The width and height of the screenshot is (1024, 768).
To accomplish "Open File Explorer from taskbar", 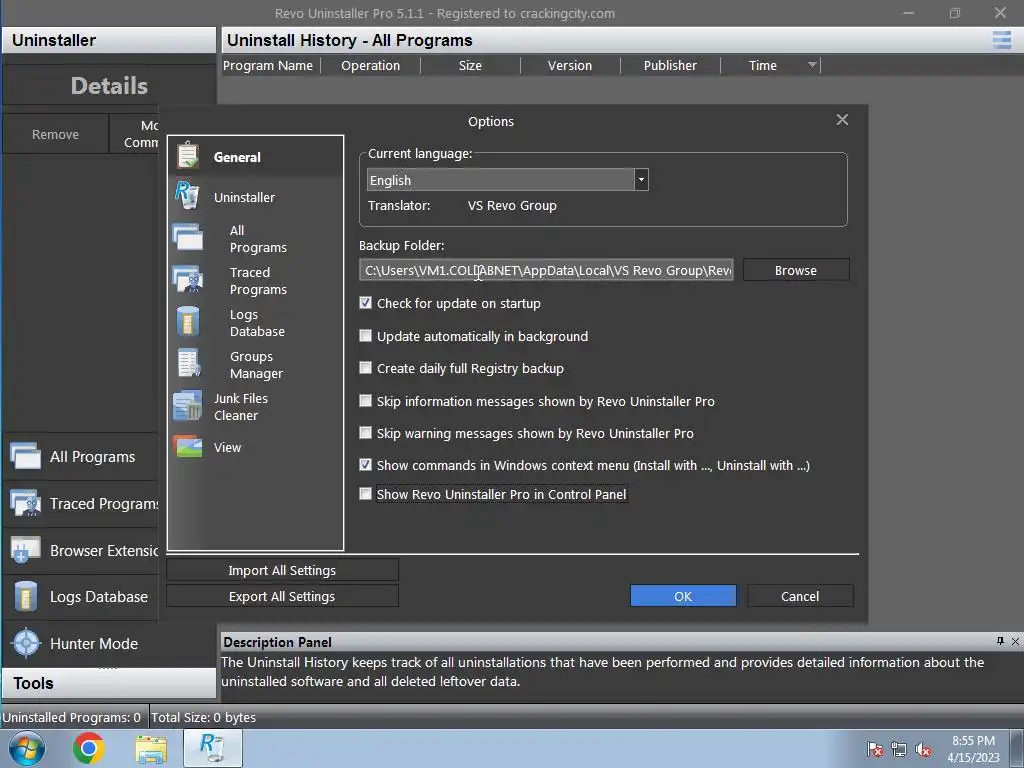I will [151, 749].
